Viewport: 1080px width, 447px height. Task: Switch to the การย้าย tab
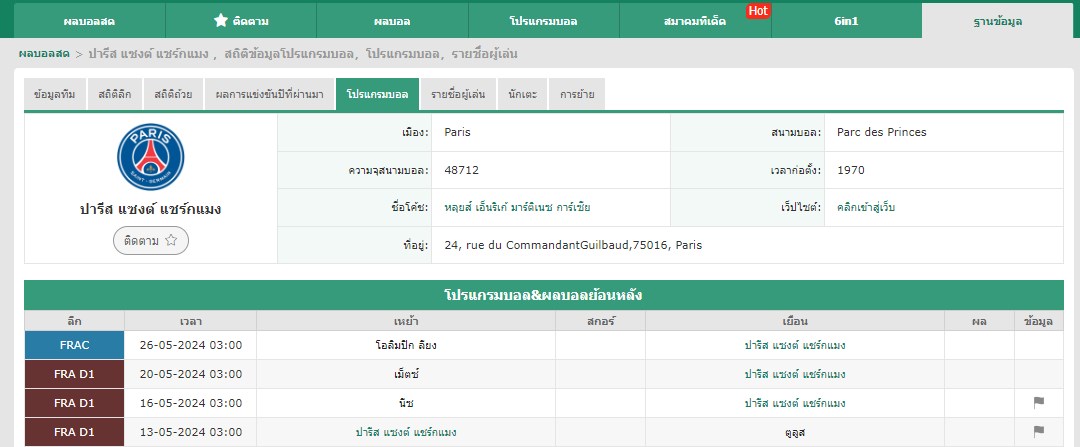click(x=577, y=94)
